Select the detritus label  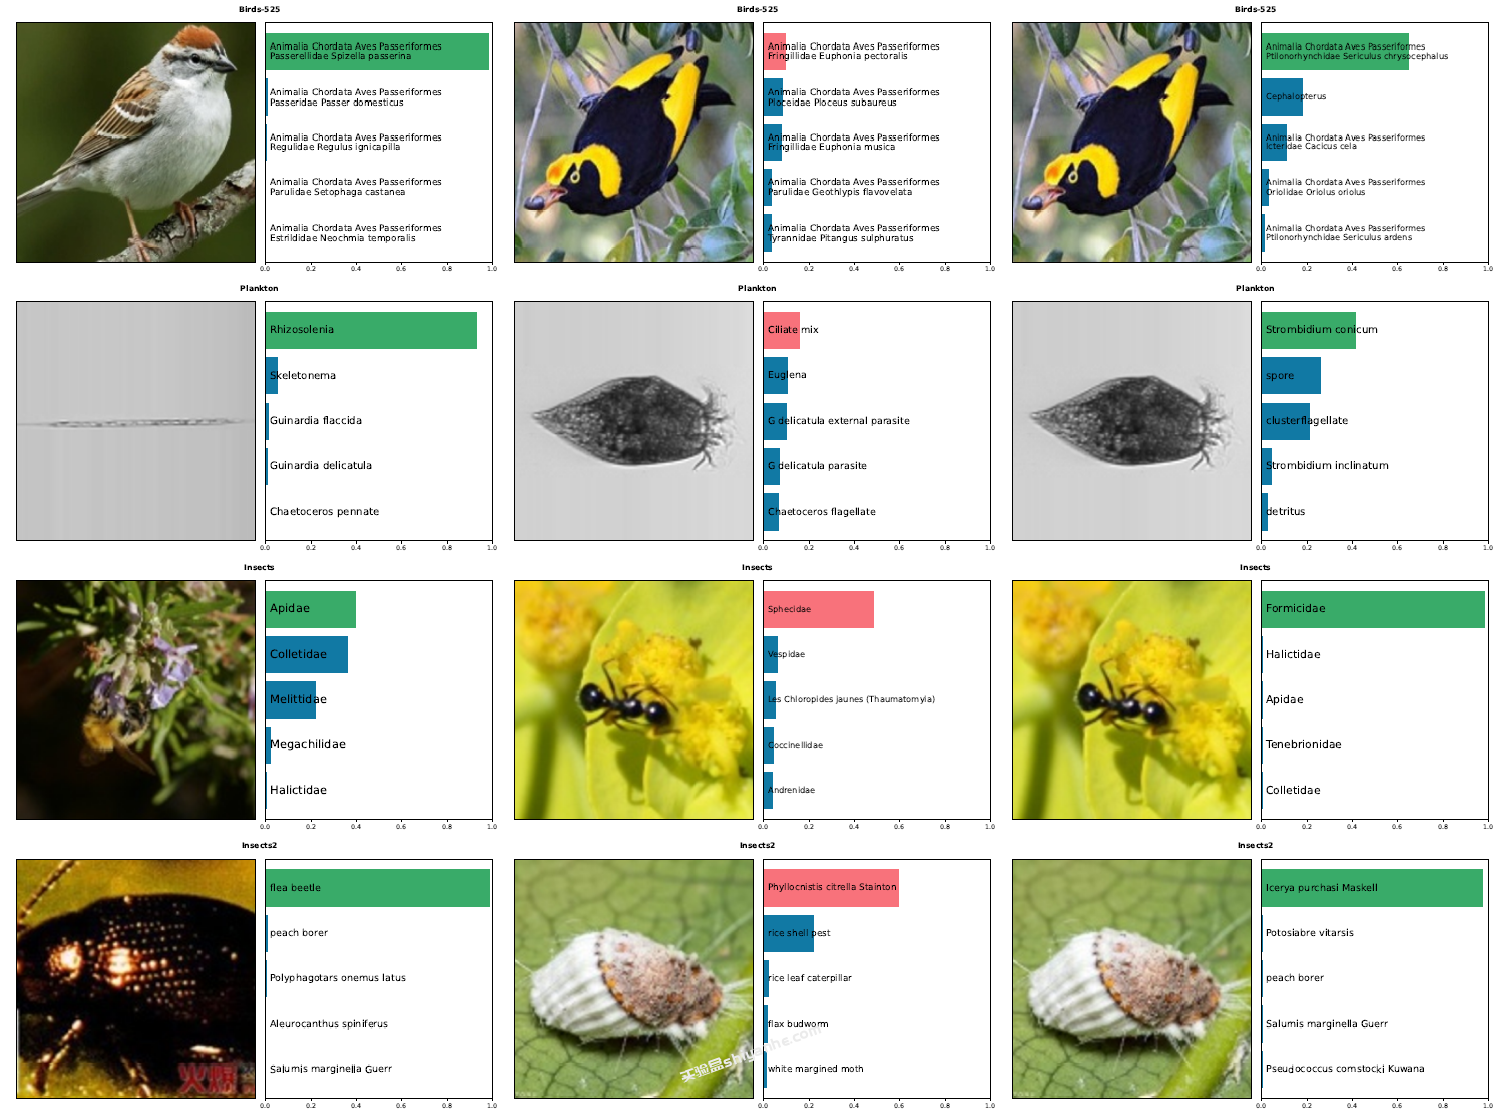1285,512
